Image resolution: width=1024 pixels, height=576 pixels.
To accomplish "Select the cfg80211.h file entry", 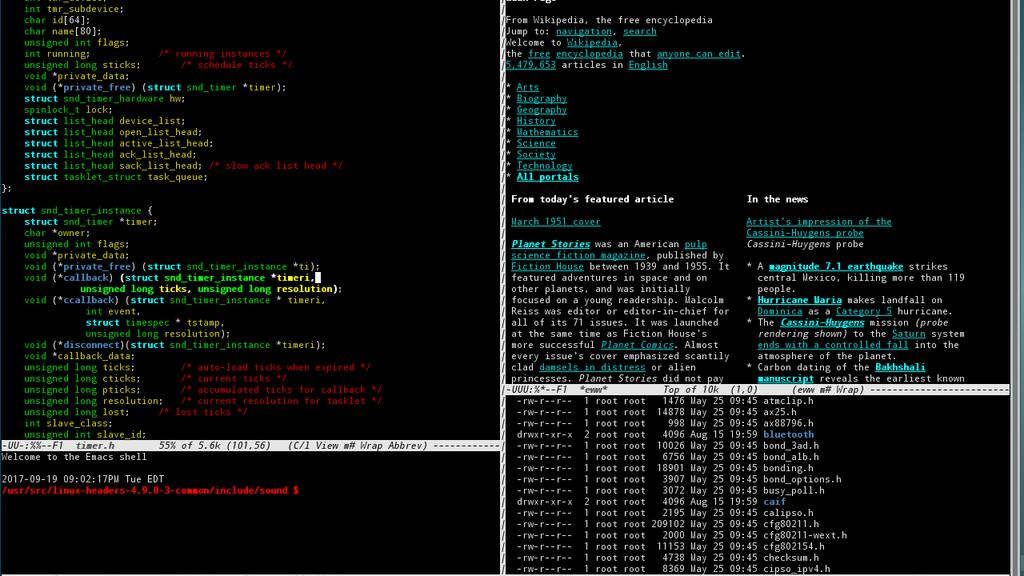I will 791,524.
